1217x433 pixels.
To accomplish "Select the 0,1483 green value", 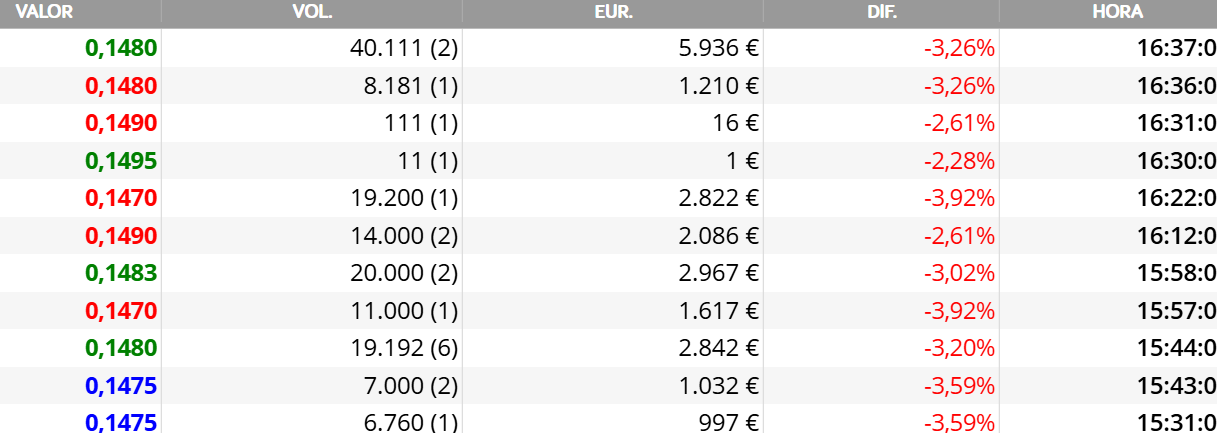I will [x=122, y=273].
